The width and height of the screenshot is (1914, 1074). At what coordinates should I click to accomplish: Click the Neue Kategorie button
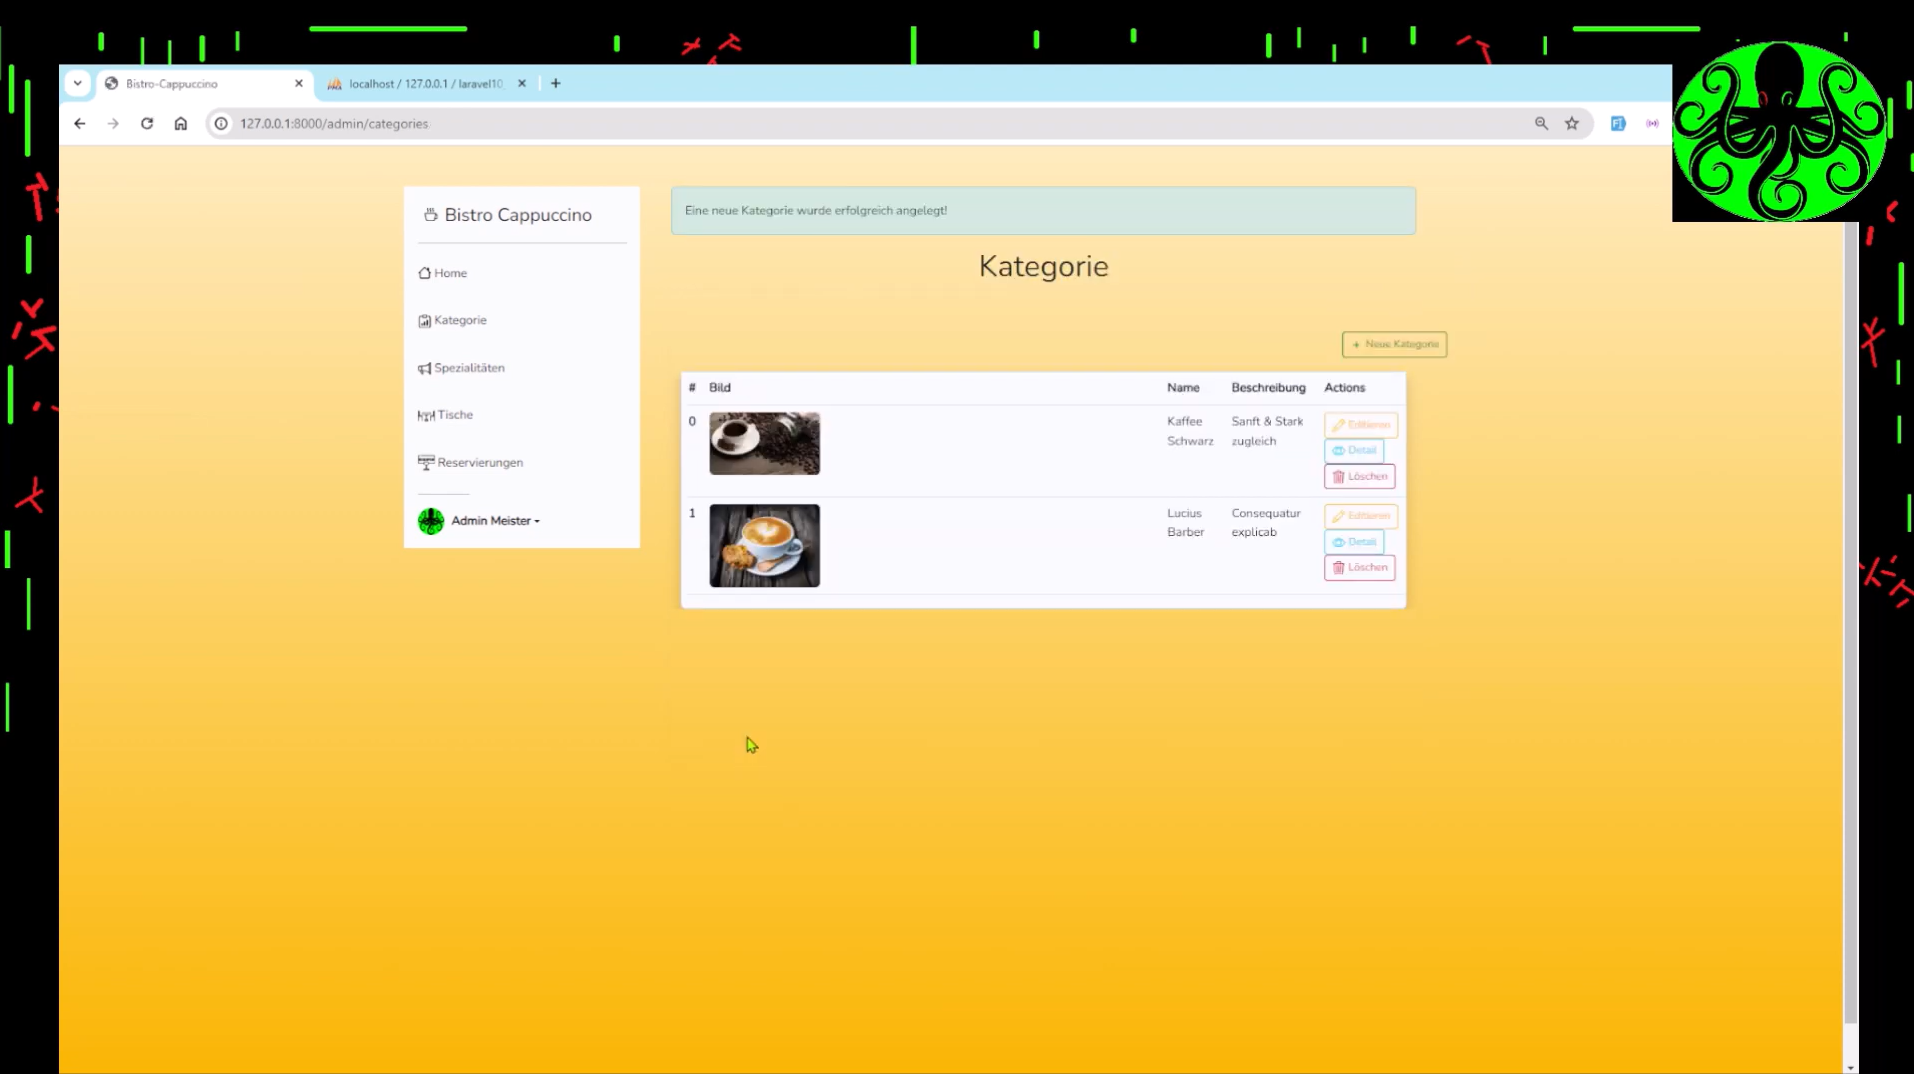[1394, 344]
